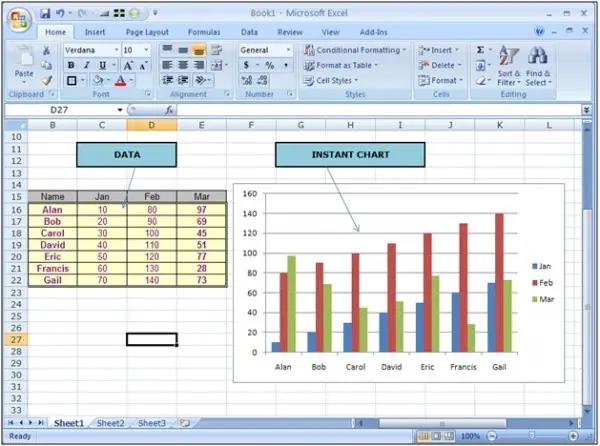Open the font size 10 dropdown
The width and height of the screenshot is (600, 446).
point(146,50)
